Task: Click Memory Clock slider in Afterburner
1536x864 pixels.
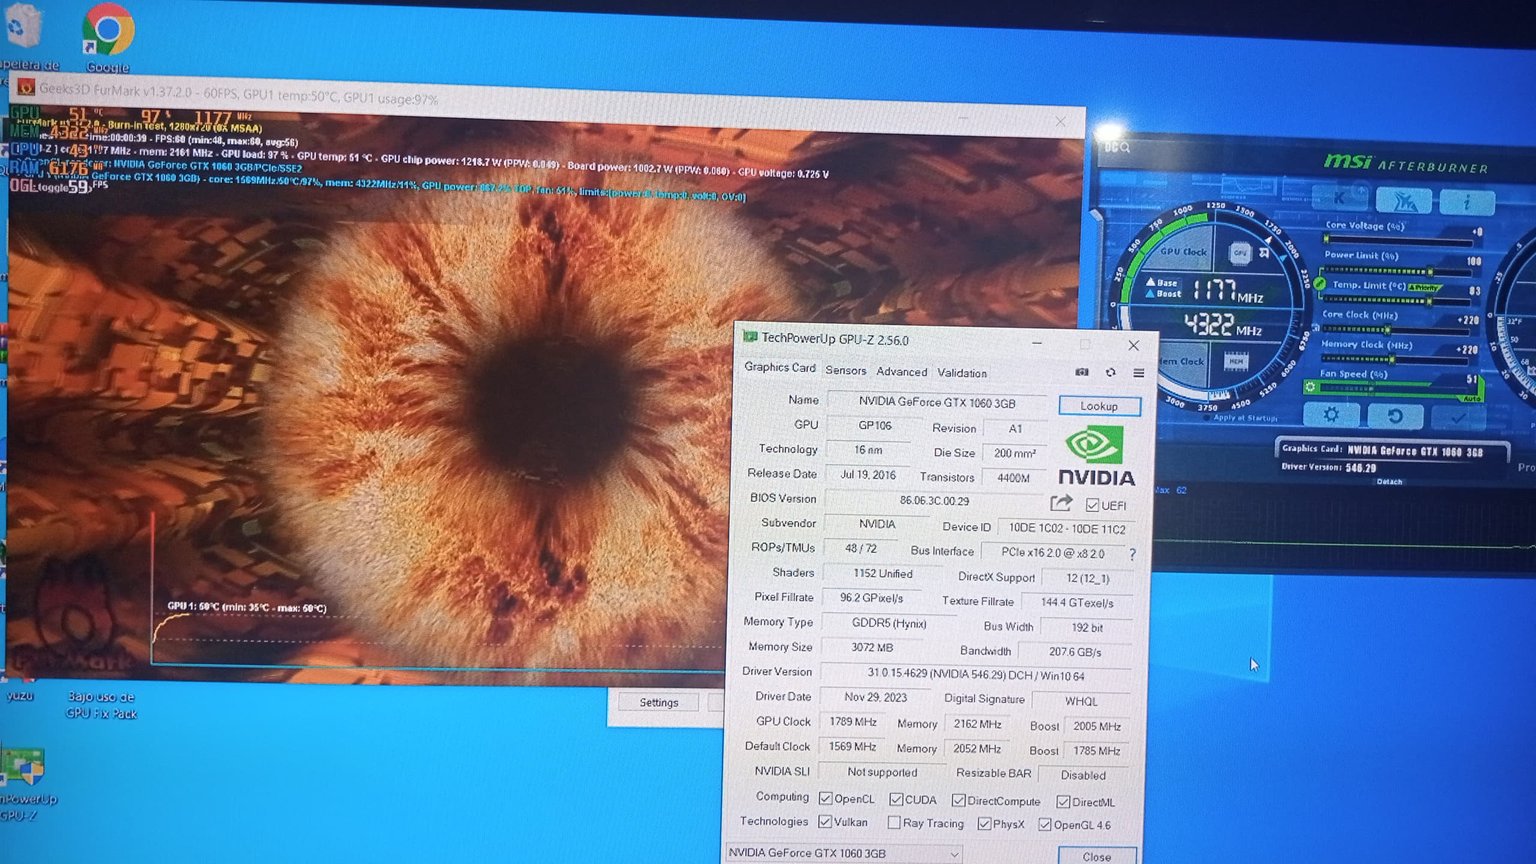Action: [x=1393, y=359]
